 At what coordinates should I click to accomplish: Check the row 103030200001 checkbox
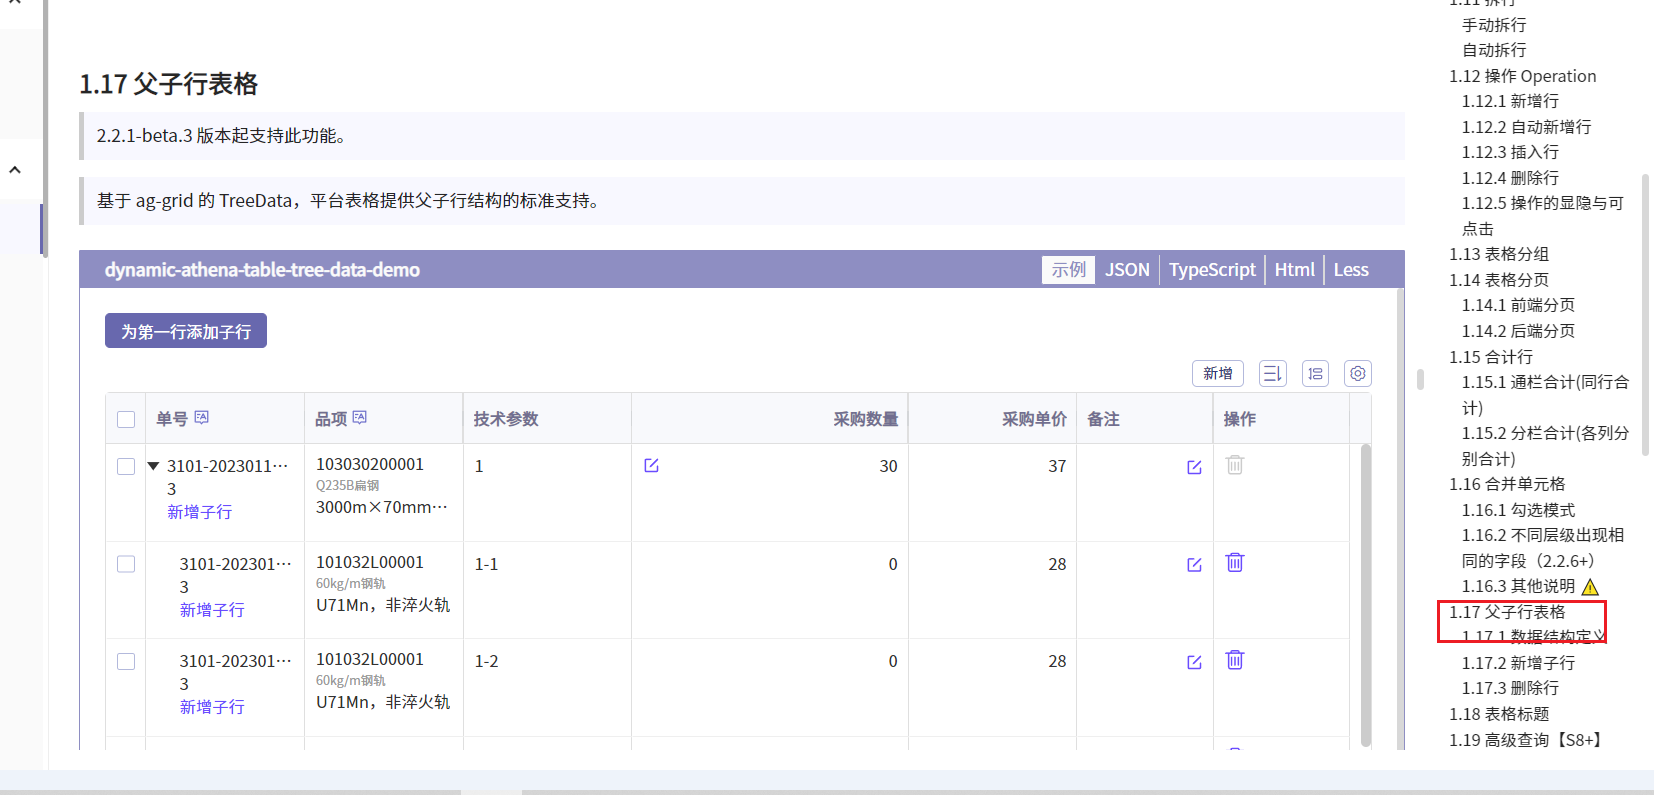pos(126,466)
